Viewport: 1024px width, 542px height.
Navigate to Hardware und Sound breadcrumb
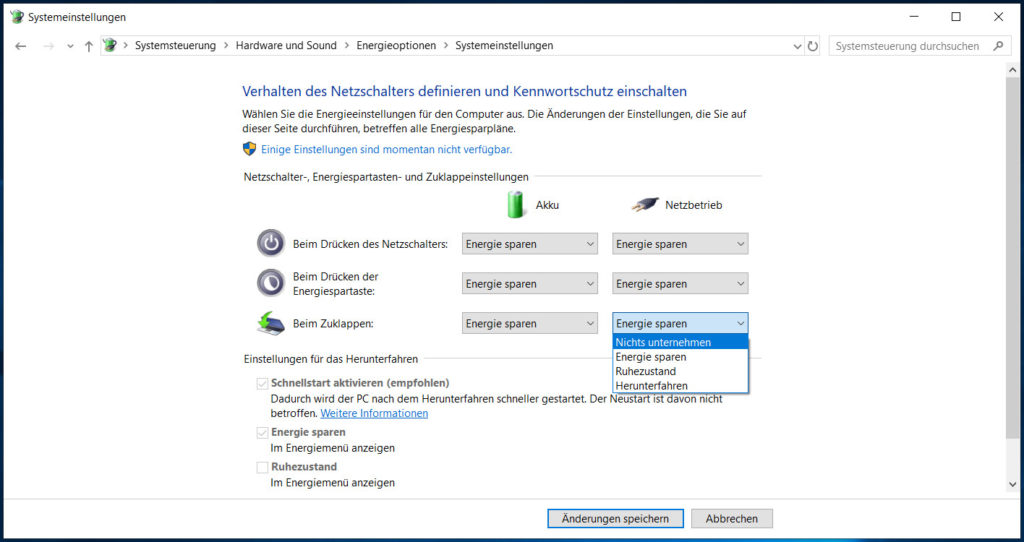[286, 46]
